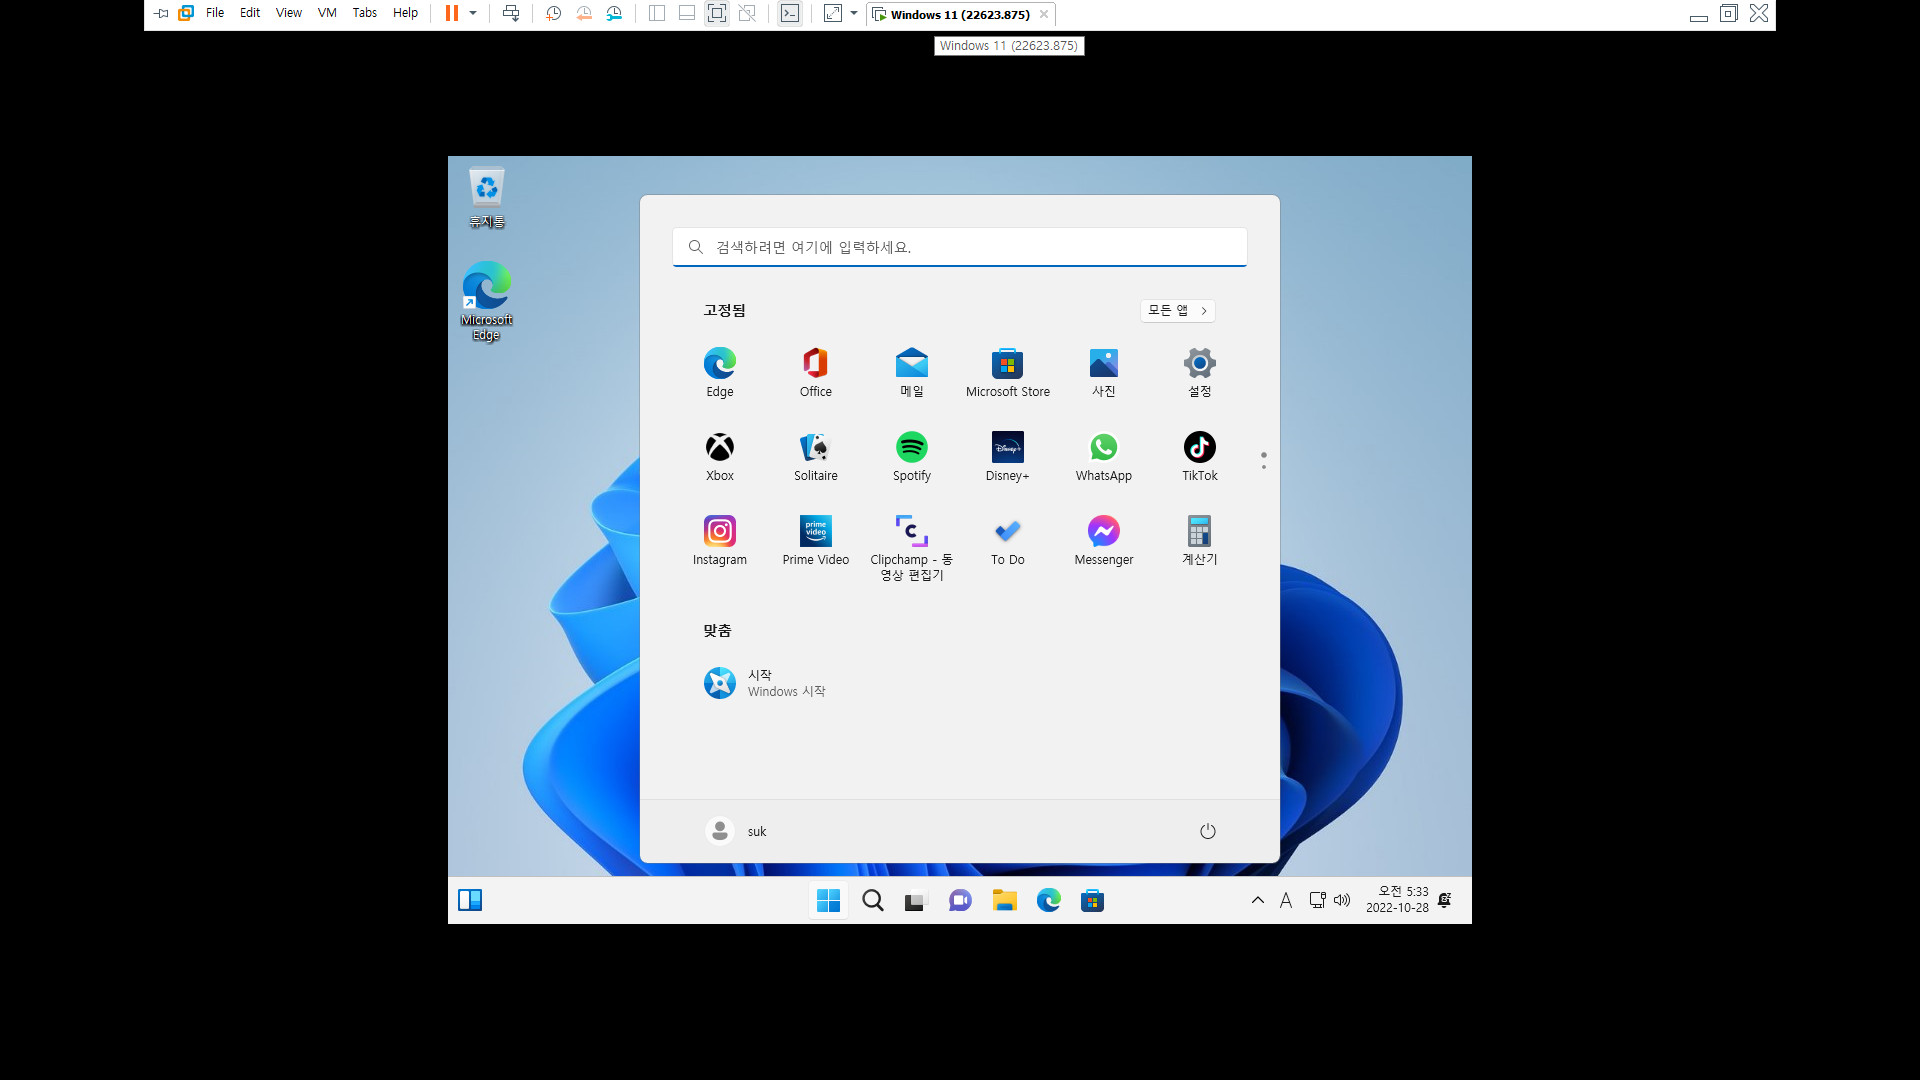Open the clock showing 오전 5:33
Viewport: 1920px width, 1080px height.
[x=1398, y=900]
